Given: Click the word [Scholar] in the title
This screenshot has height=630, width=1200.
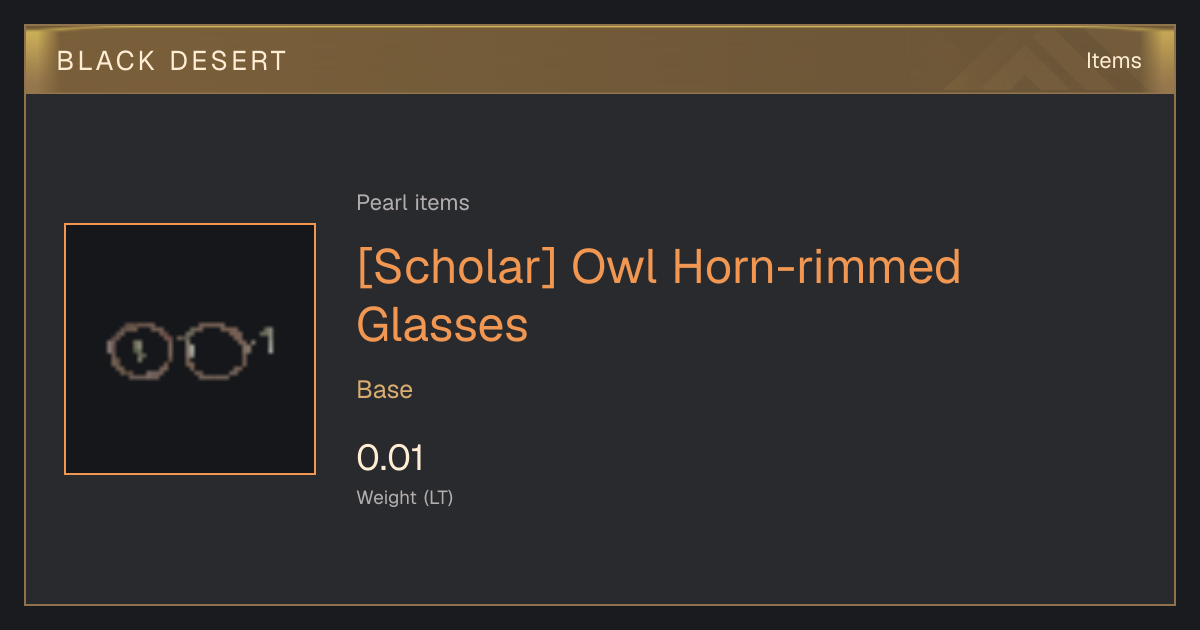Looking at the screenshot, I should [x=456, y=267].
